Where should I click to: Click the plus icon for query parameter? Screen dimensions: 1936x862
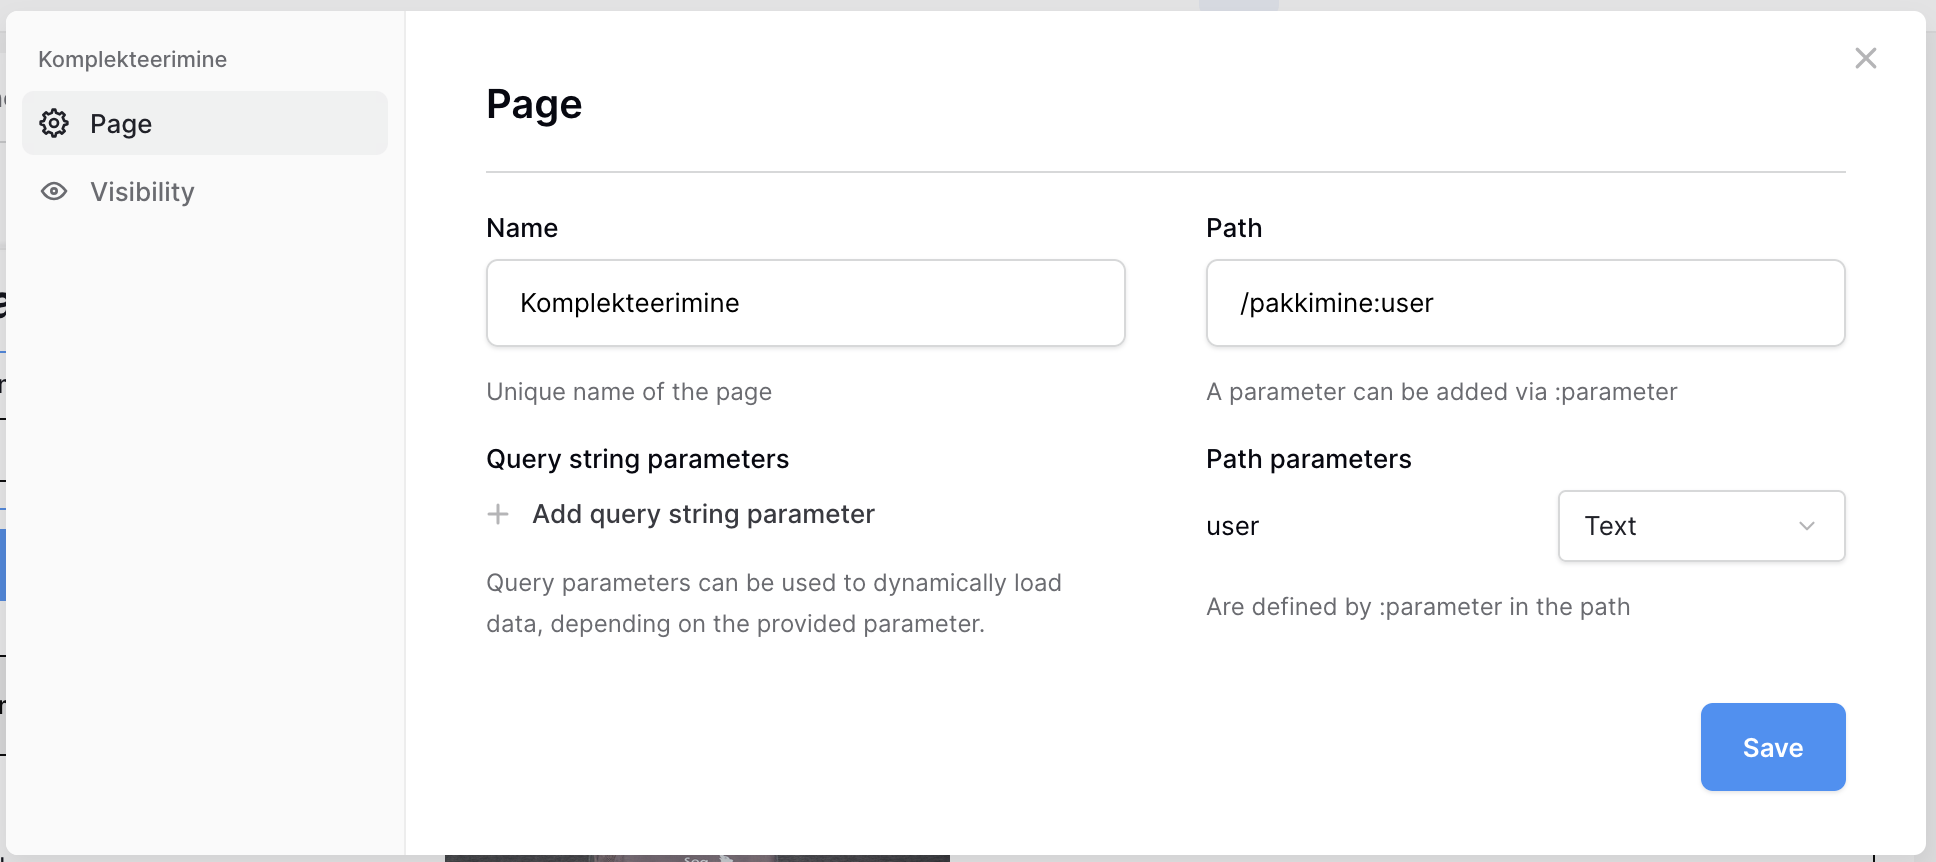(x=498, y=514)
